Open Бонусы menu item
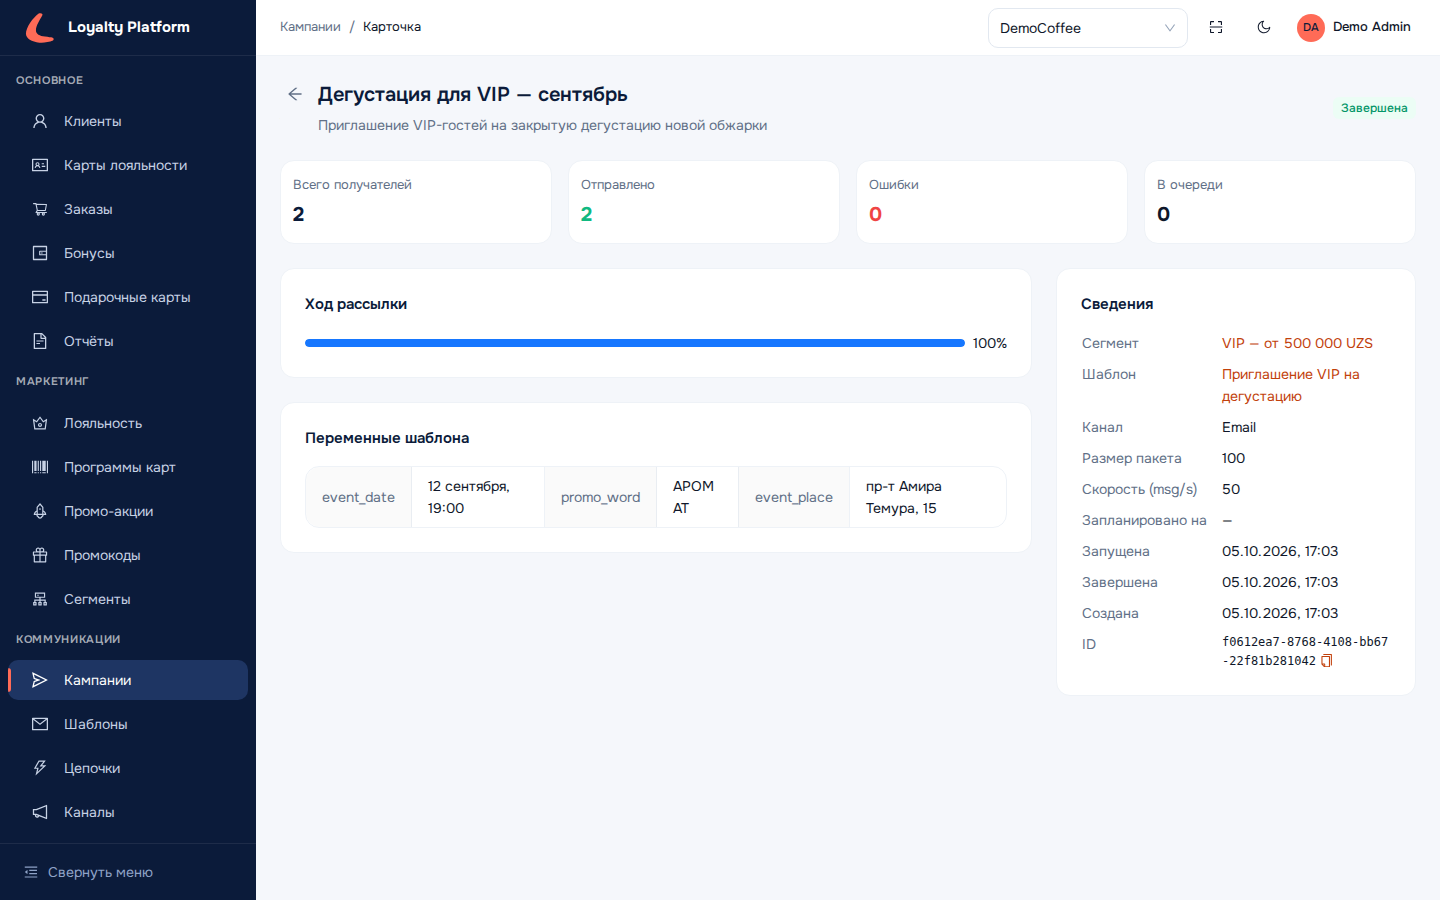This screenshot has height=900, width=1440. click(x=128, y=253)
